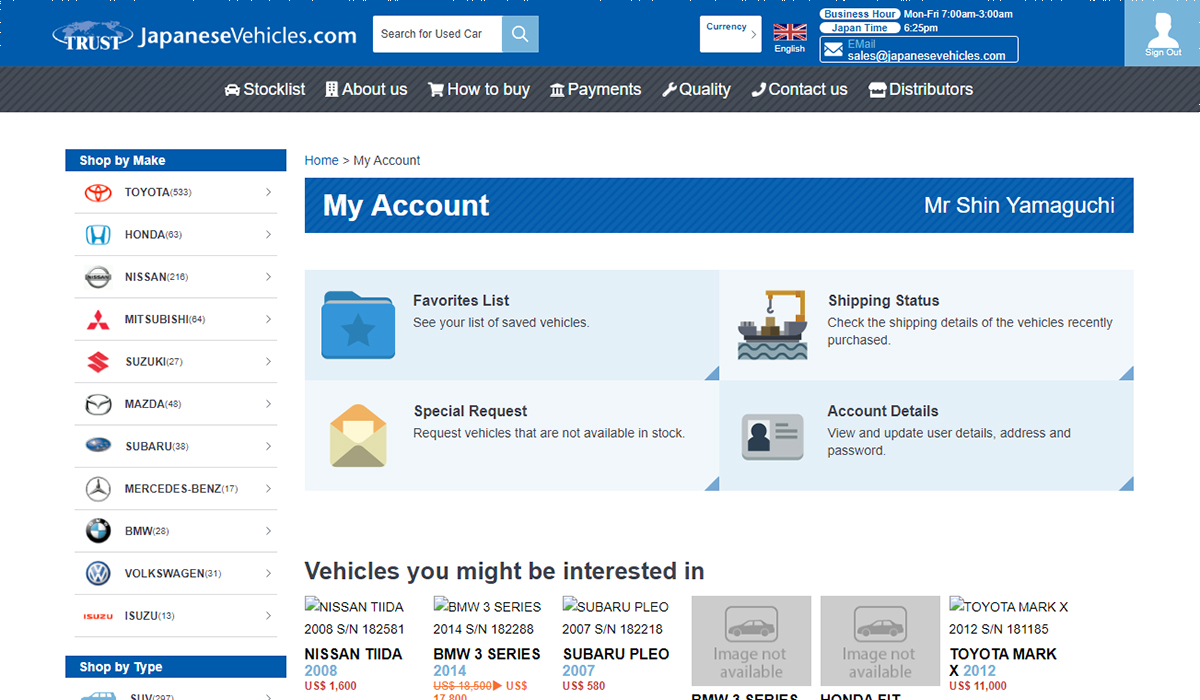Click the Sign Out person icon

point(1162,30)
